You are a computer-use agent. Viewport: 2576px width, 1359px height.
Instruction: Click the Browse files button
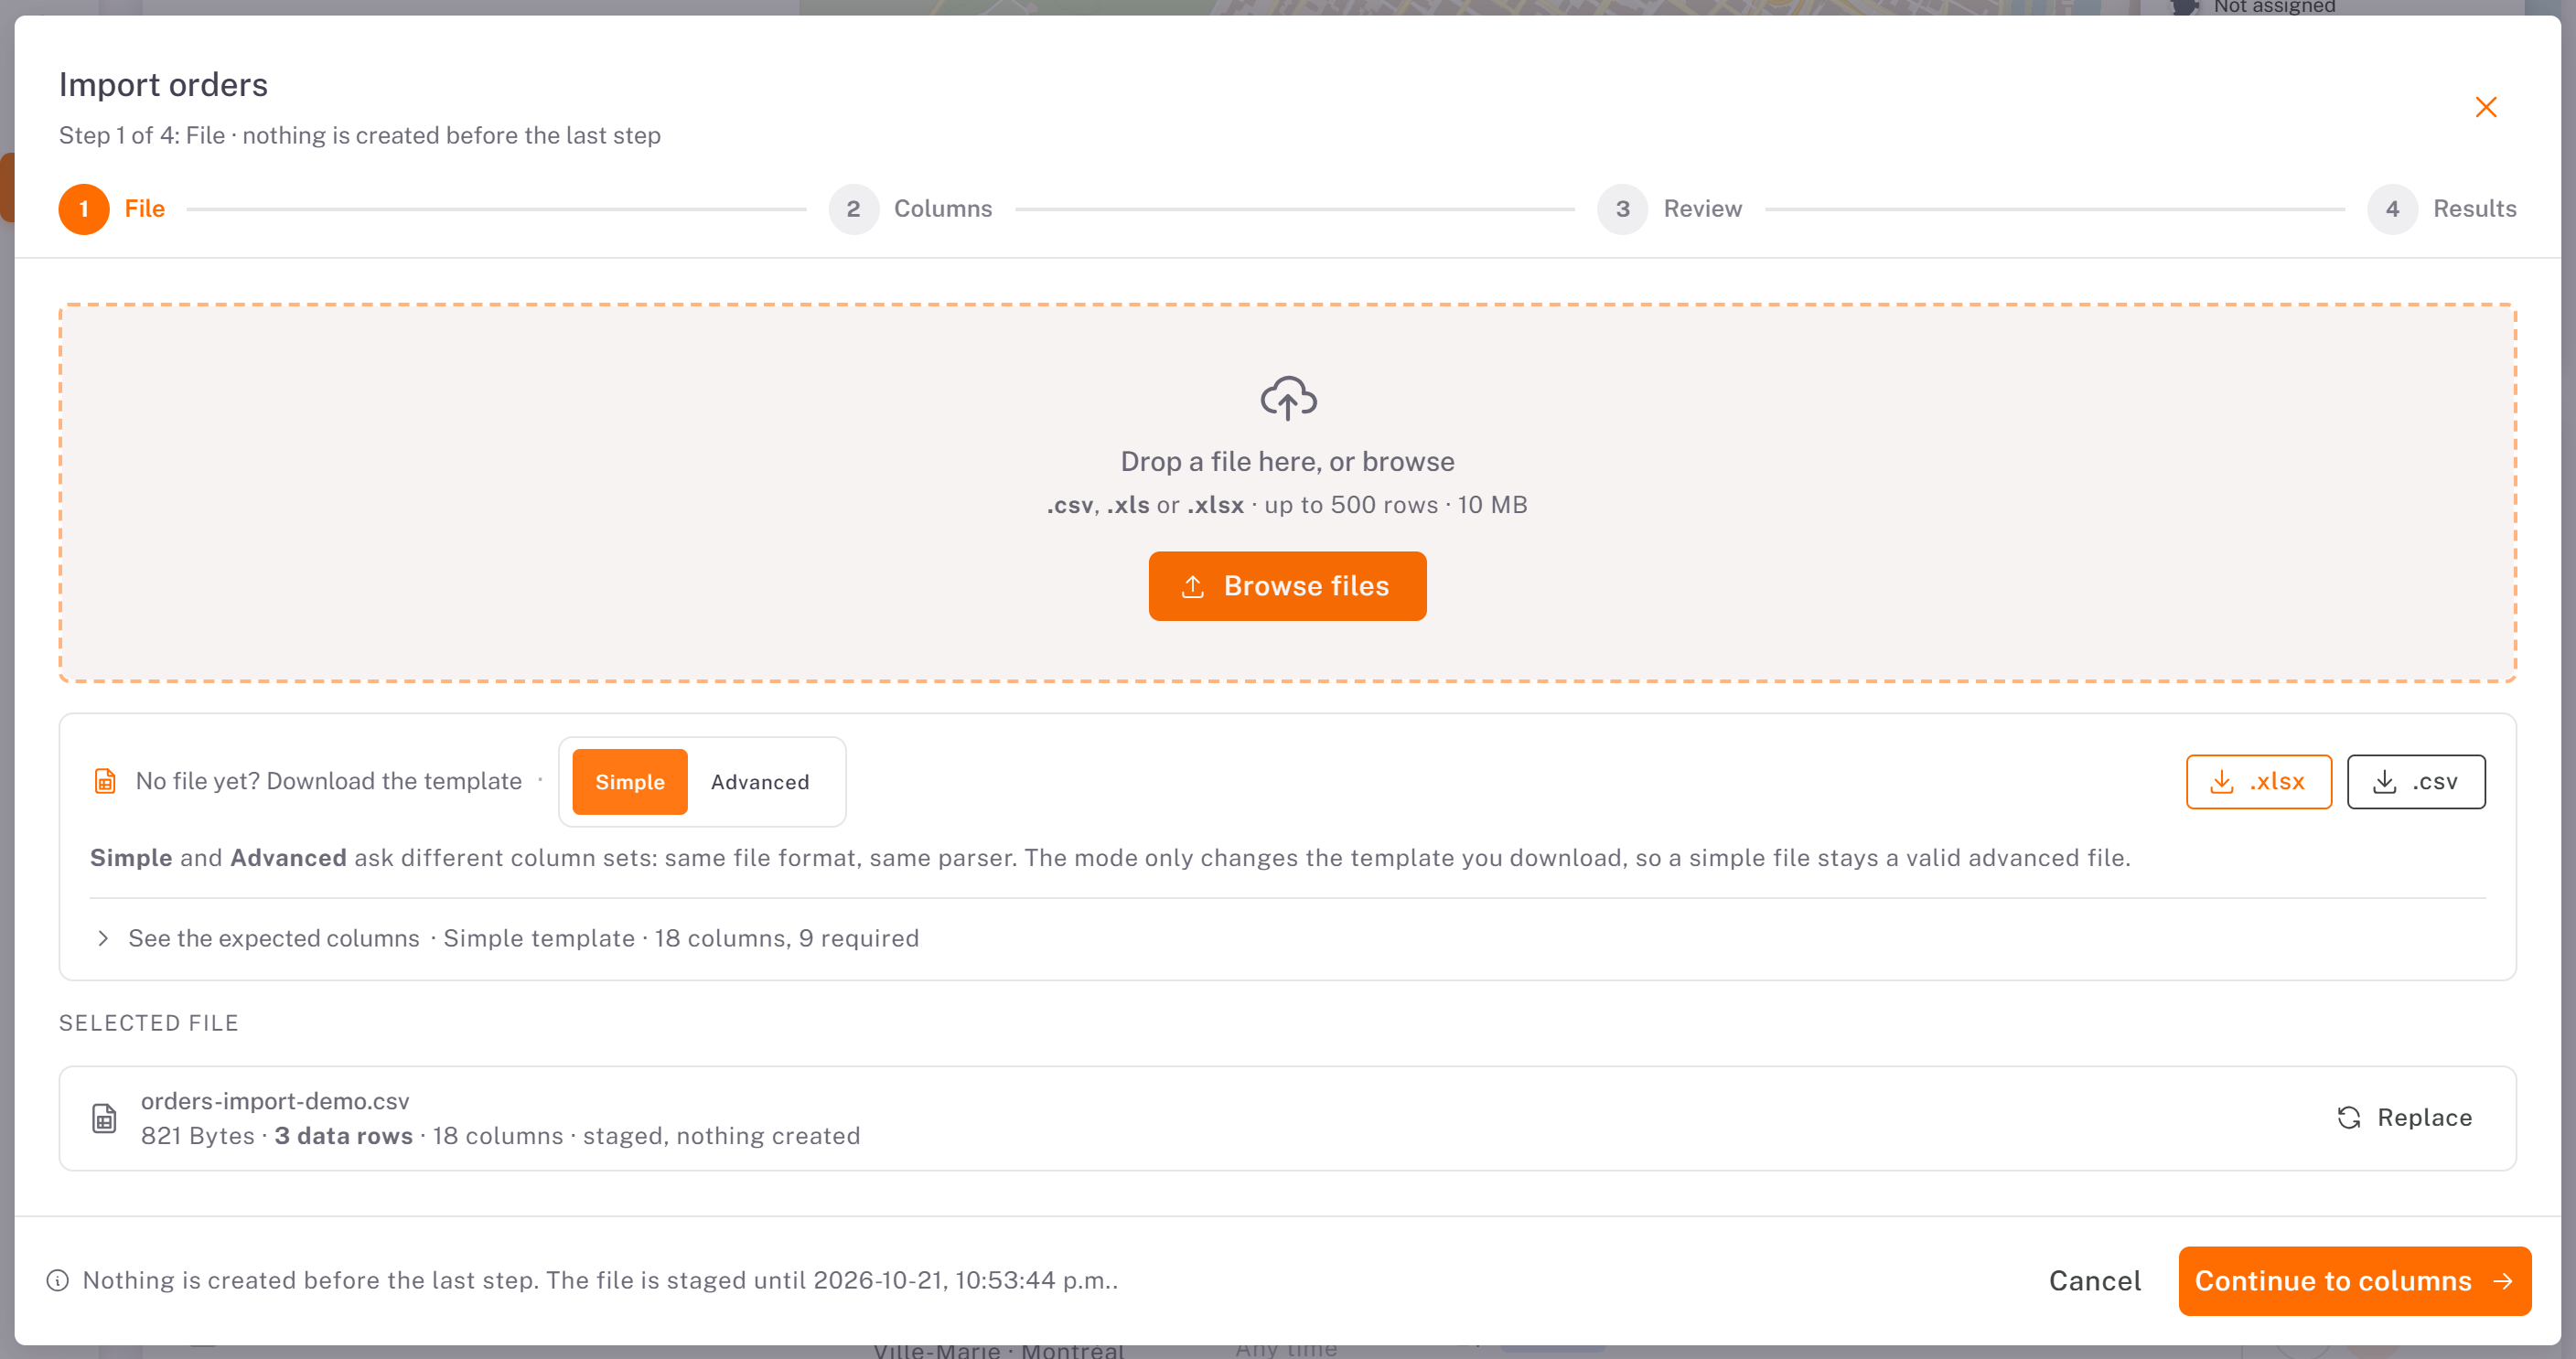[x=1287, y=586]
